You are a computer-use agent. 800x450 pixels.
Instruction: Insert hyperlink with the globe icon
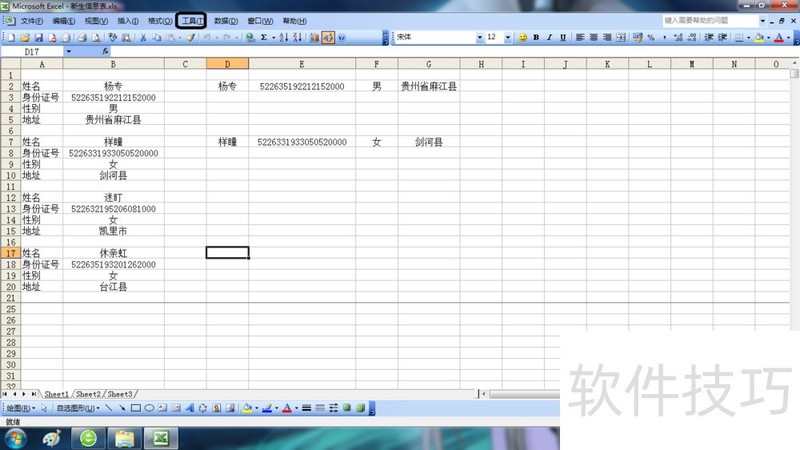click(x=250, y=37)
